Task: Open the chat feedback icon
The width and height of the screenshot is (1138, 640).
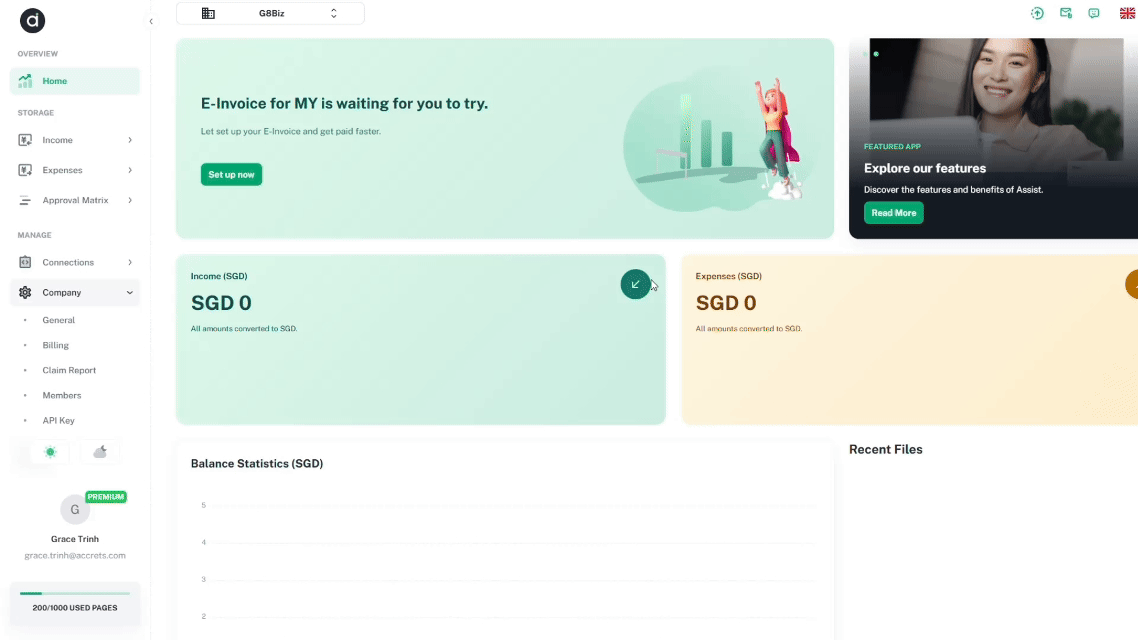Action: (x=1094, y=13)
